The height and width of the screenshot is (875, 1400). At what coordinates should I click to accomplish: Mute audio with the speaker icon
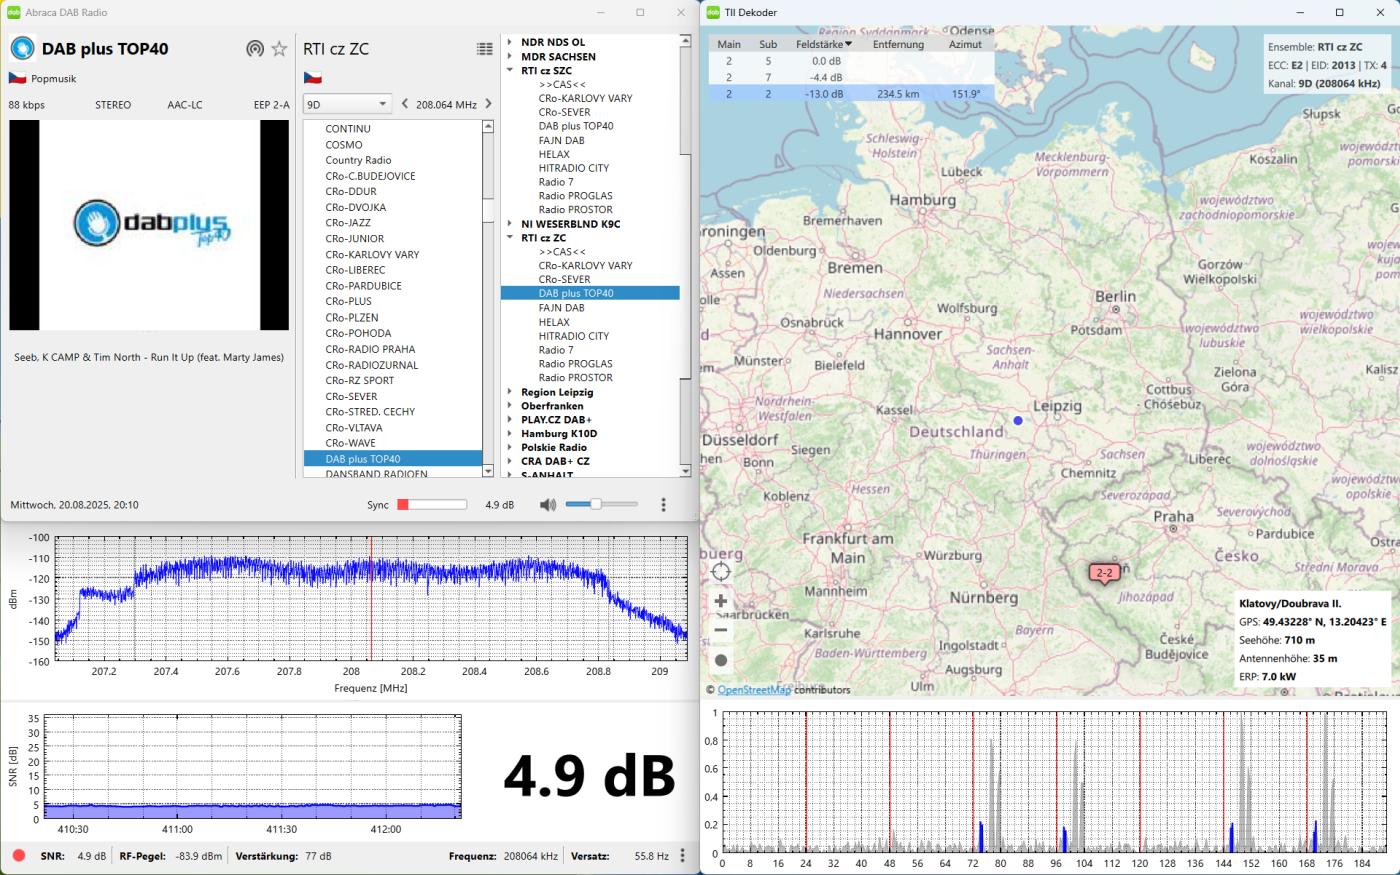click(547, 505)
